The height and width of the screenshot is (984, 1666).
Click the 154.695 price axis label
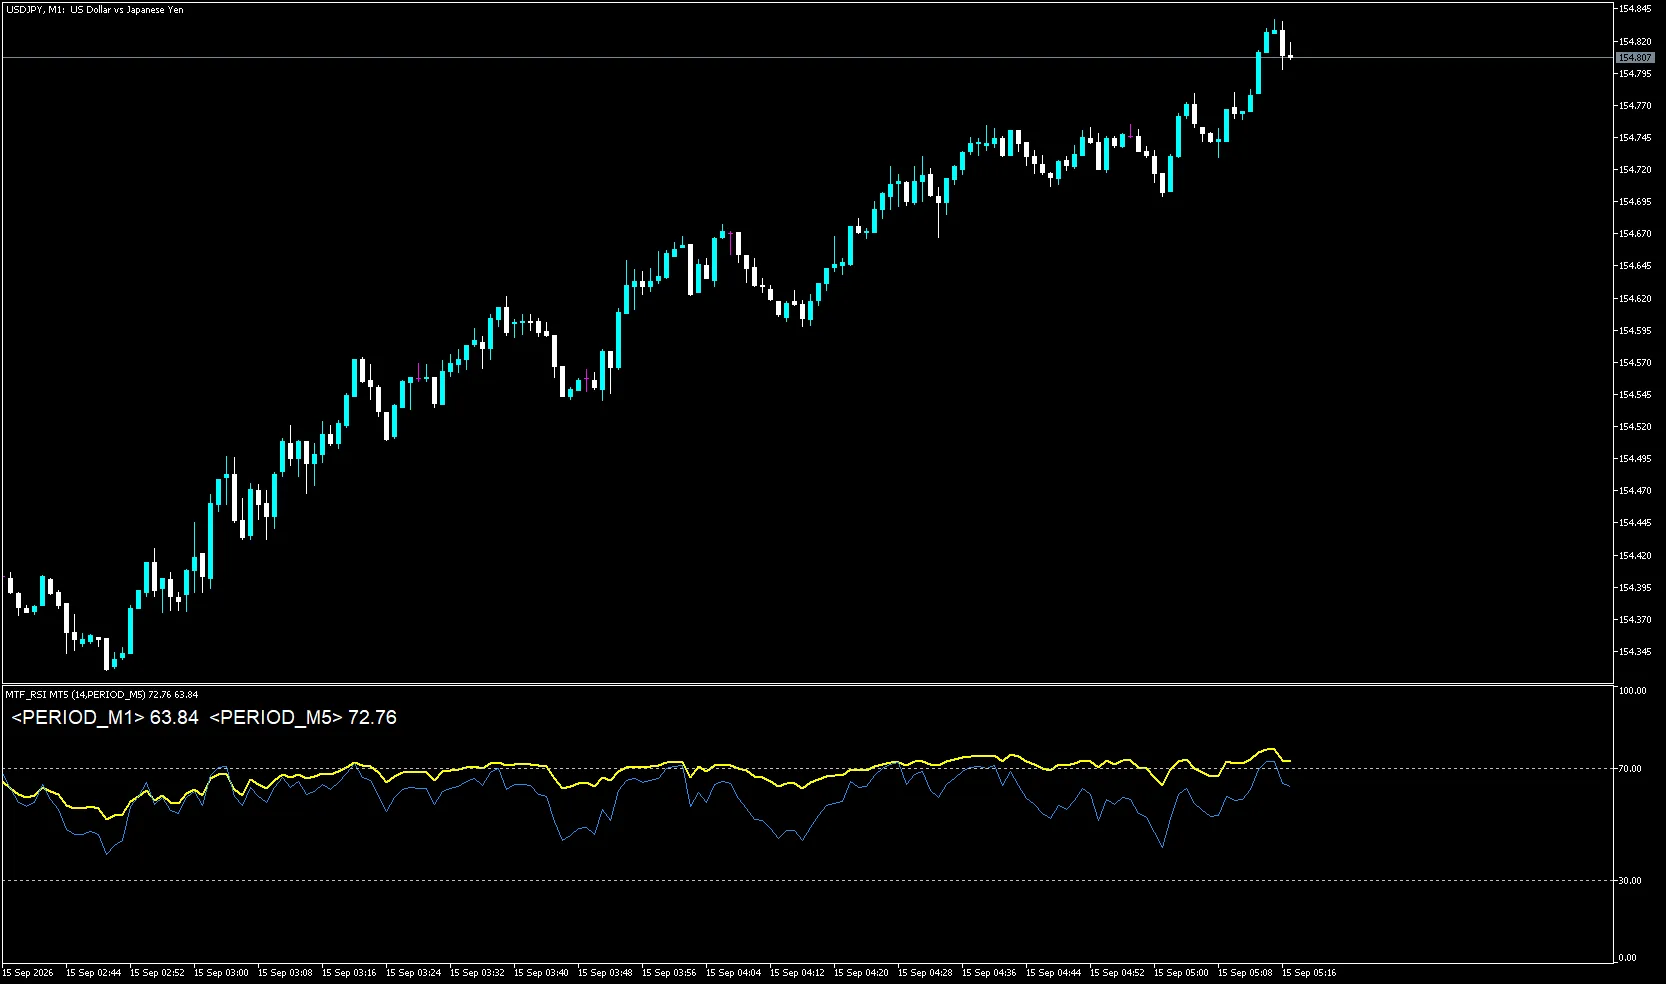point(1635,202)
